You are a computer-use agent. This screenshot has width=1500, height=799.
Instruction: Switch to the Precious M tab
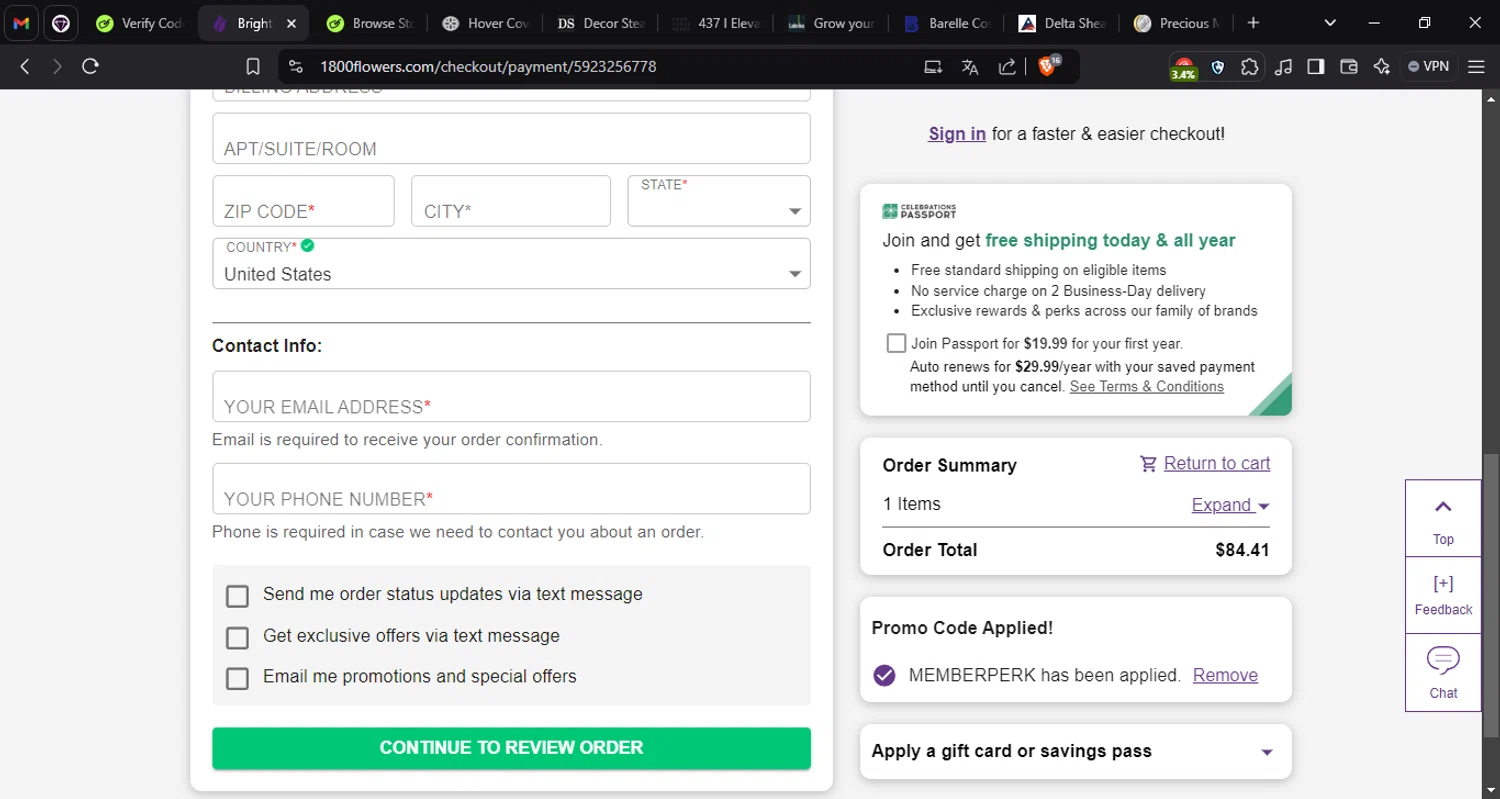coord(1177,23)
